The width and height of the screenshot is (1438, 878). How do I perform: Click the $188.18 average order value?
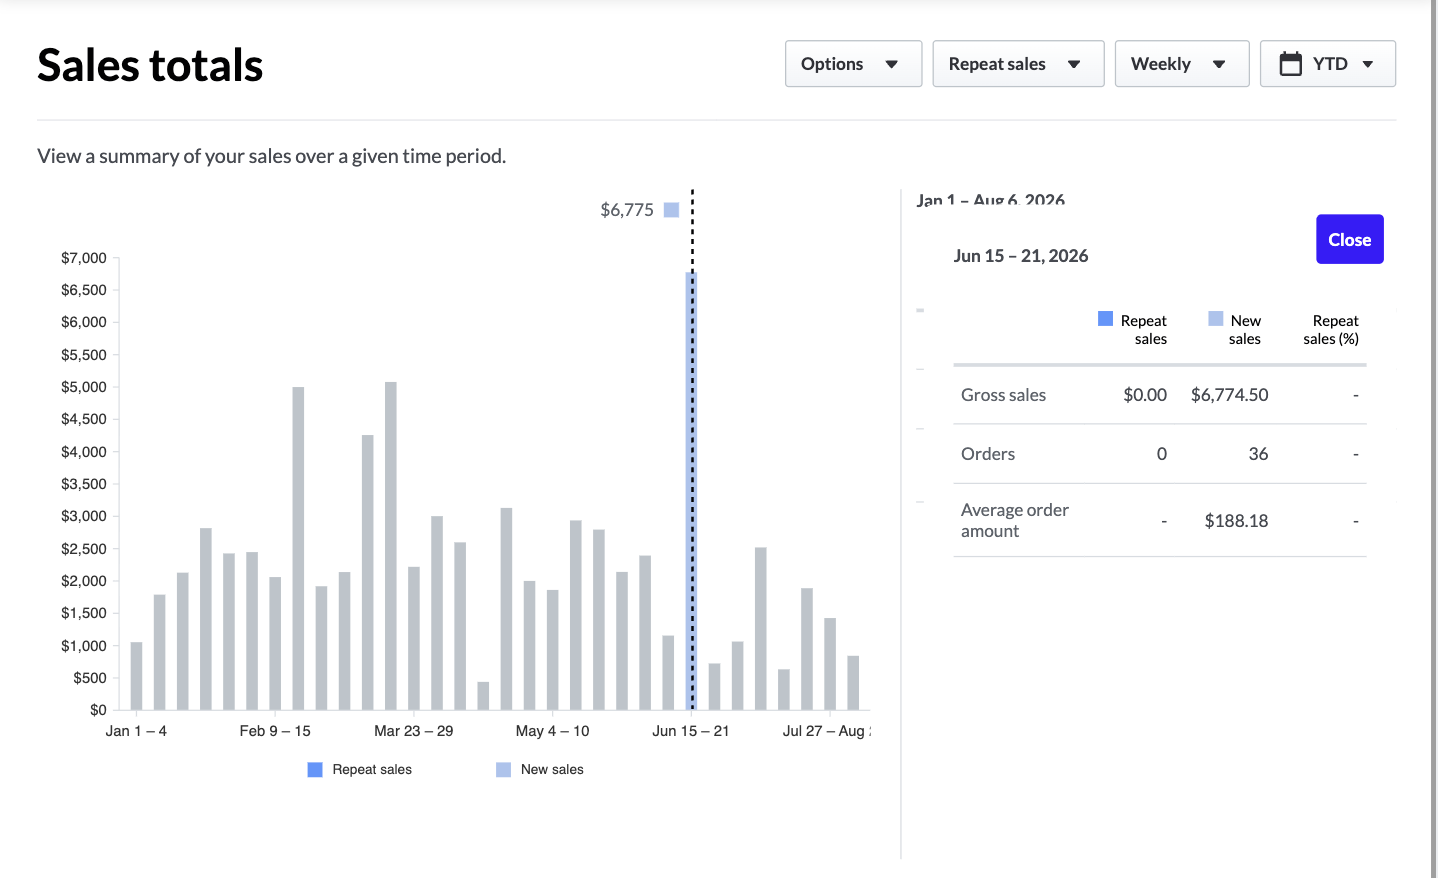click(1236, 521)
